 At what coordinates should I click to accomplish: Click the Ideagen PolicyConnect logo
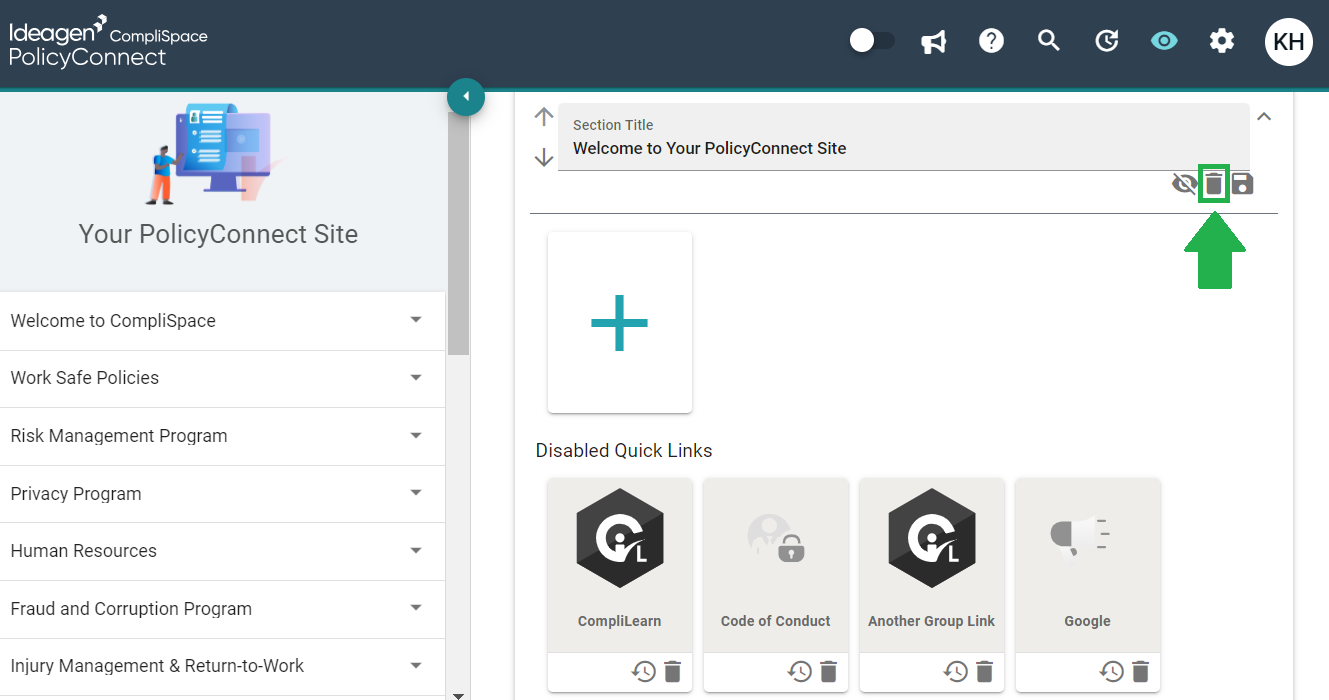click(x=108, y=42)
